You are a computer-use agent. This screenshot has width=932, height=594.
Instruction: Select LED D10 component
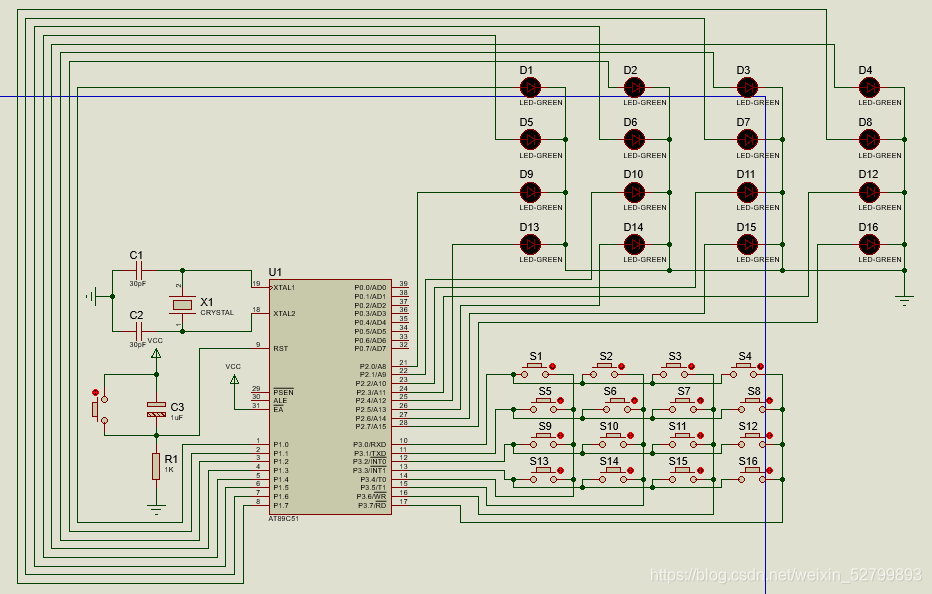(634, 192)
